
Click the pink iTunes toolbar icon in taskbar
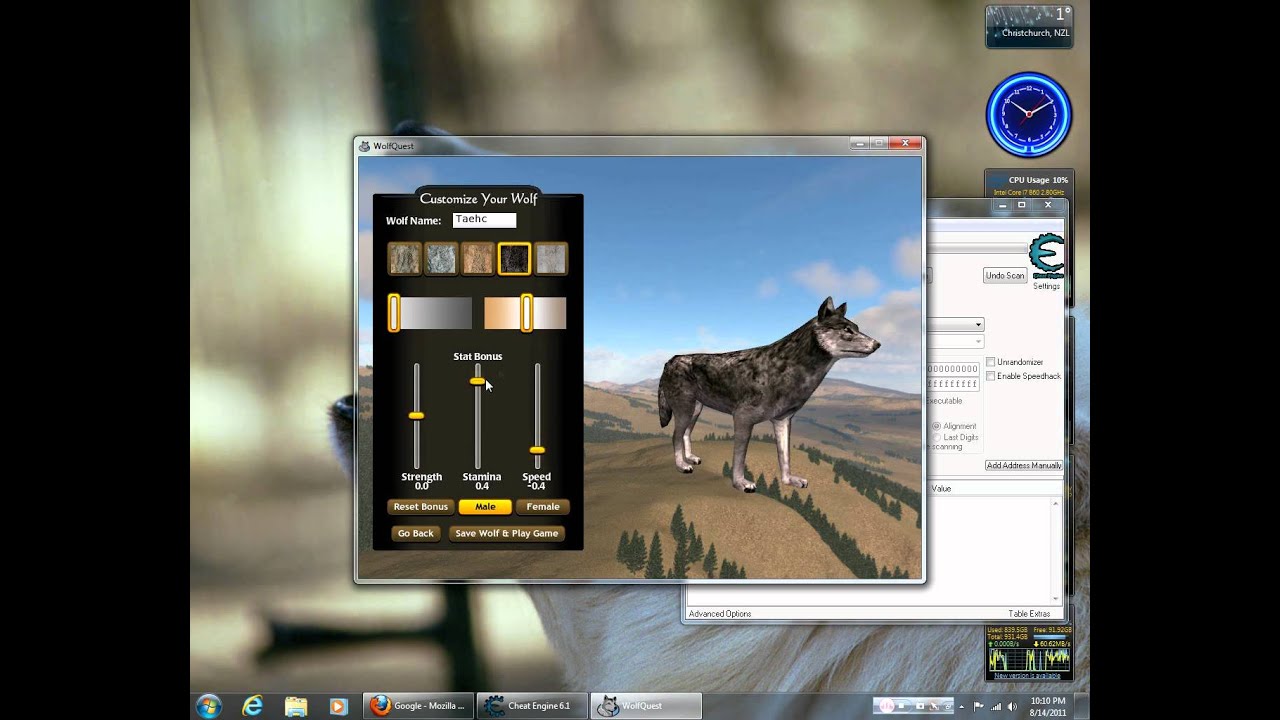(886, 706)
